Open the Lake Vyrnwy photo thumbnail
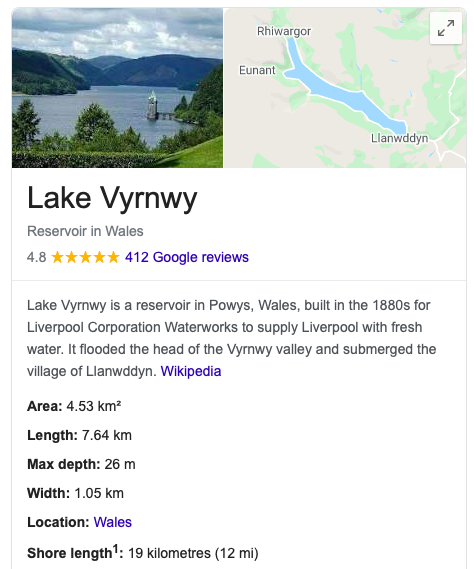The image size is (474, 569). point(117,88)
